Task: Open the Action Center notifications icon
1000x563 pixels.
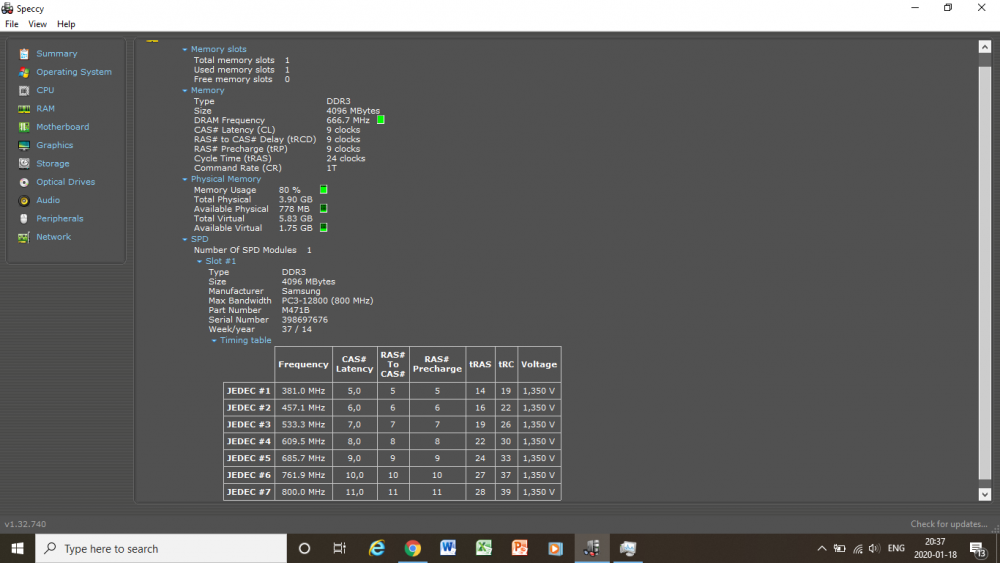Action: pos(978,548)
